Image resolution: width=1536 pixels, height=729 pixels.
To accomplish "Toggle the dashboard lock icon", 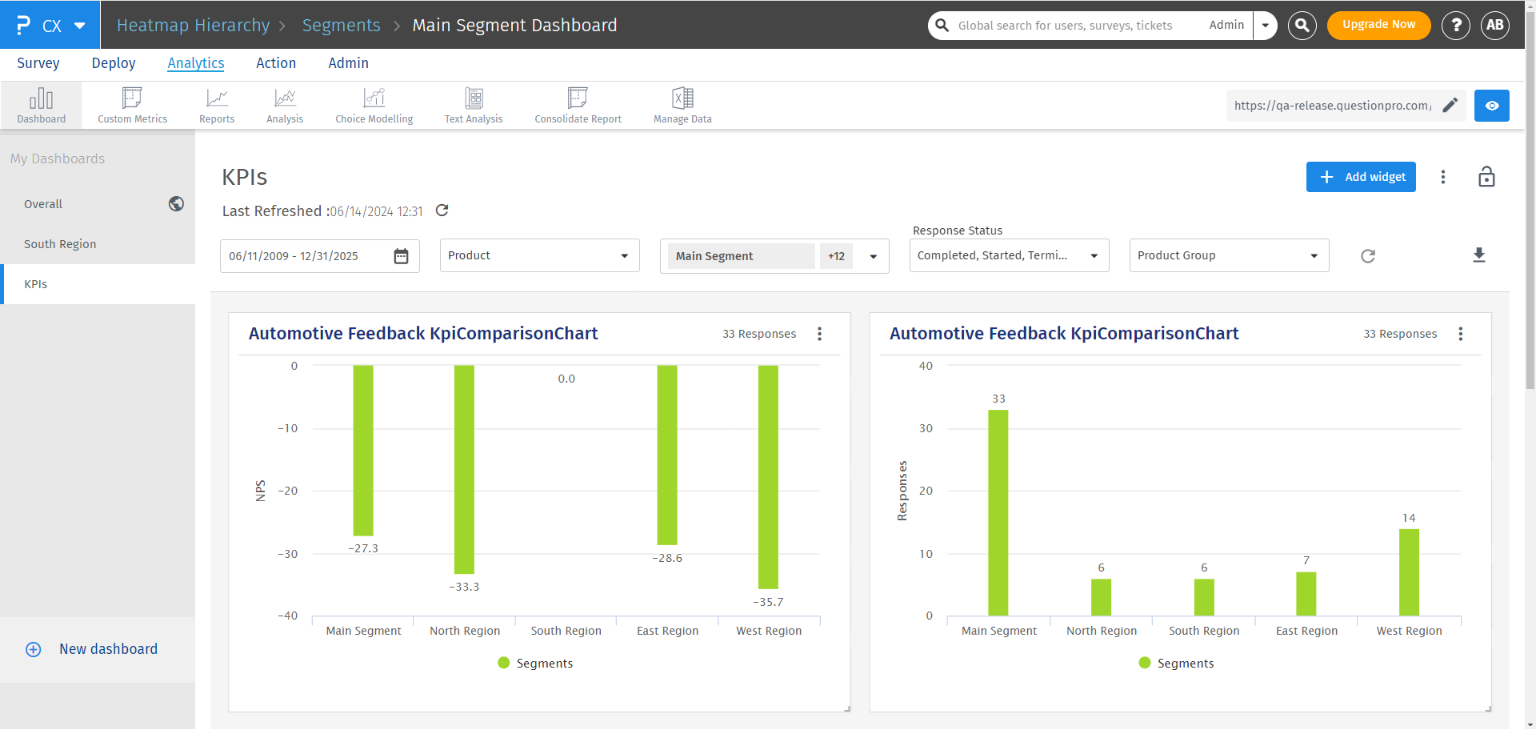I will pyautogui.click(x=1486, y=177).
